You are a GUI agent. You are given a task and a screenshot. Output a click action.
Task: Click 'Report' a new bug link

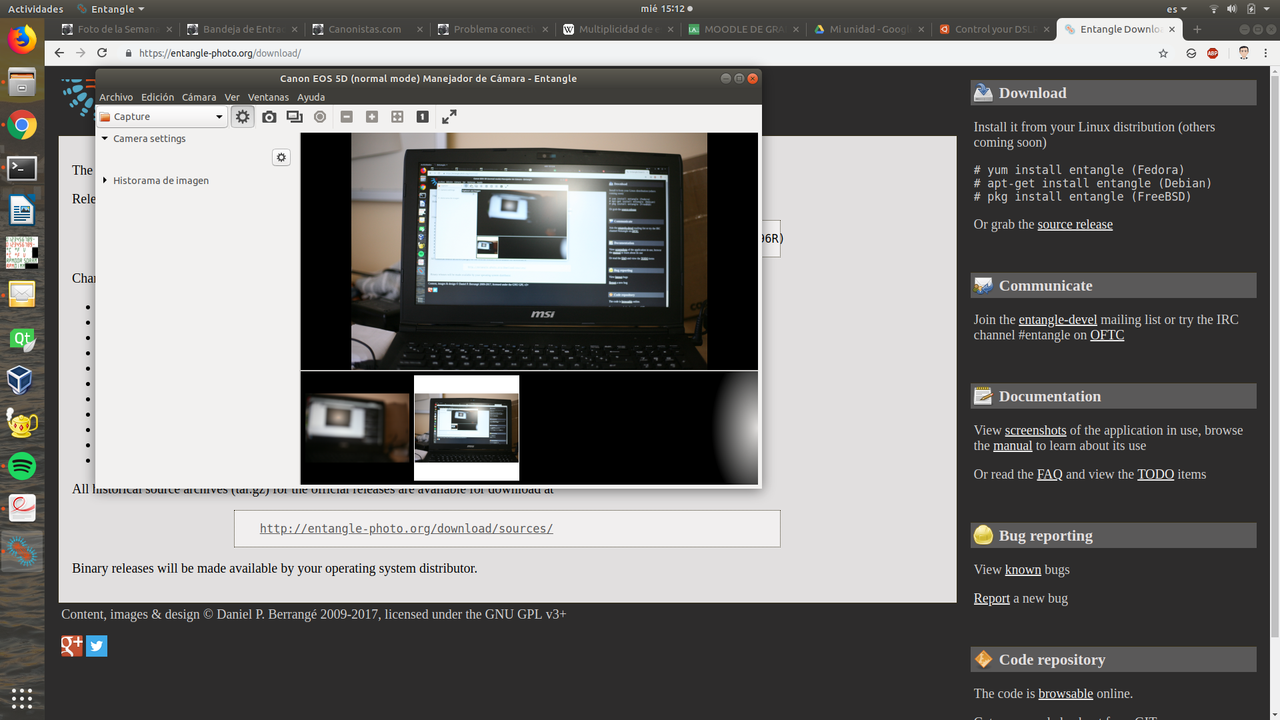click(x=992, y=598)
